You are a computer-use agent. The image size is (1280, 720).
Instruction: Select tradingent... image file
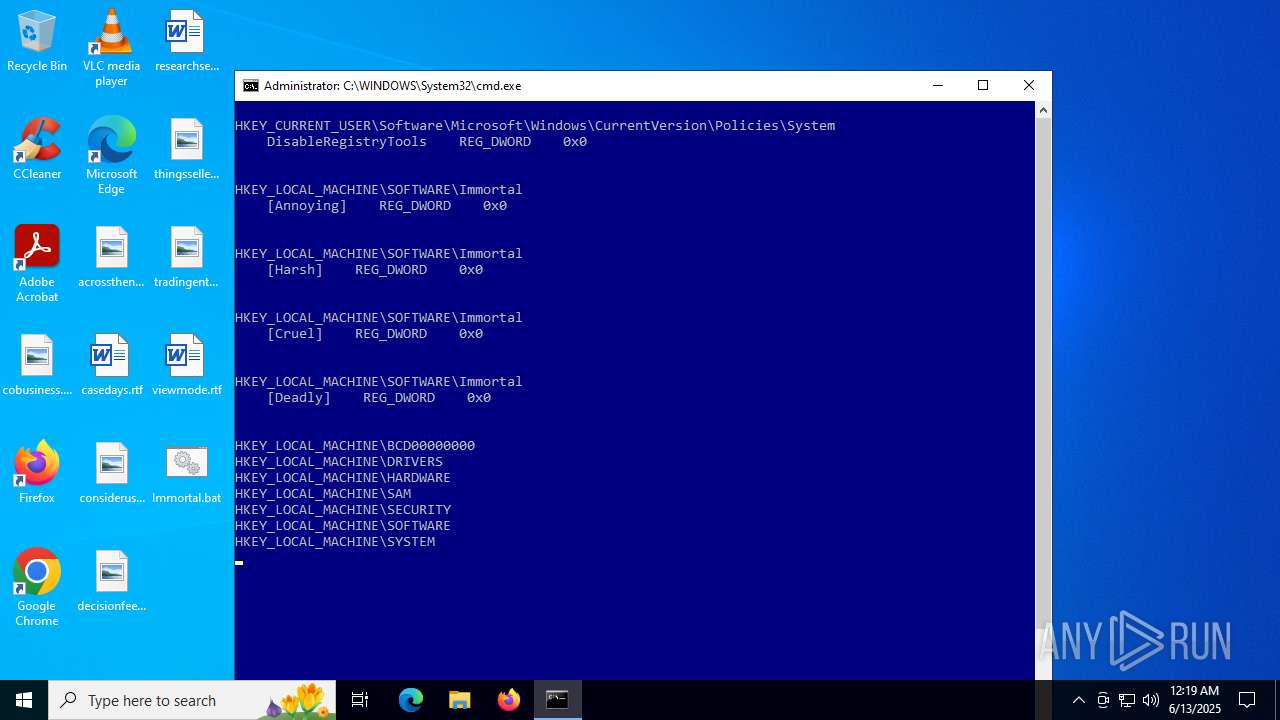[x=186, y=257]
